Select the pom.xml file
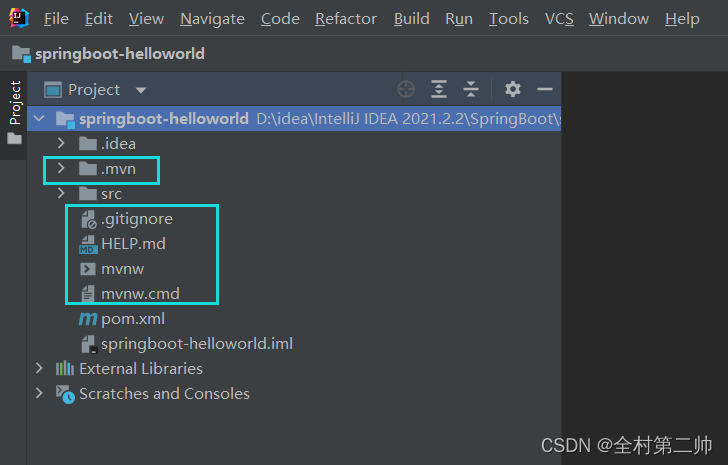The height and width of the screenshot is (465, 728). 133,319
